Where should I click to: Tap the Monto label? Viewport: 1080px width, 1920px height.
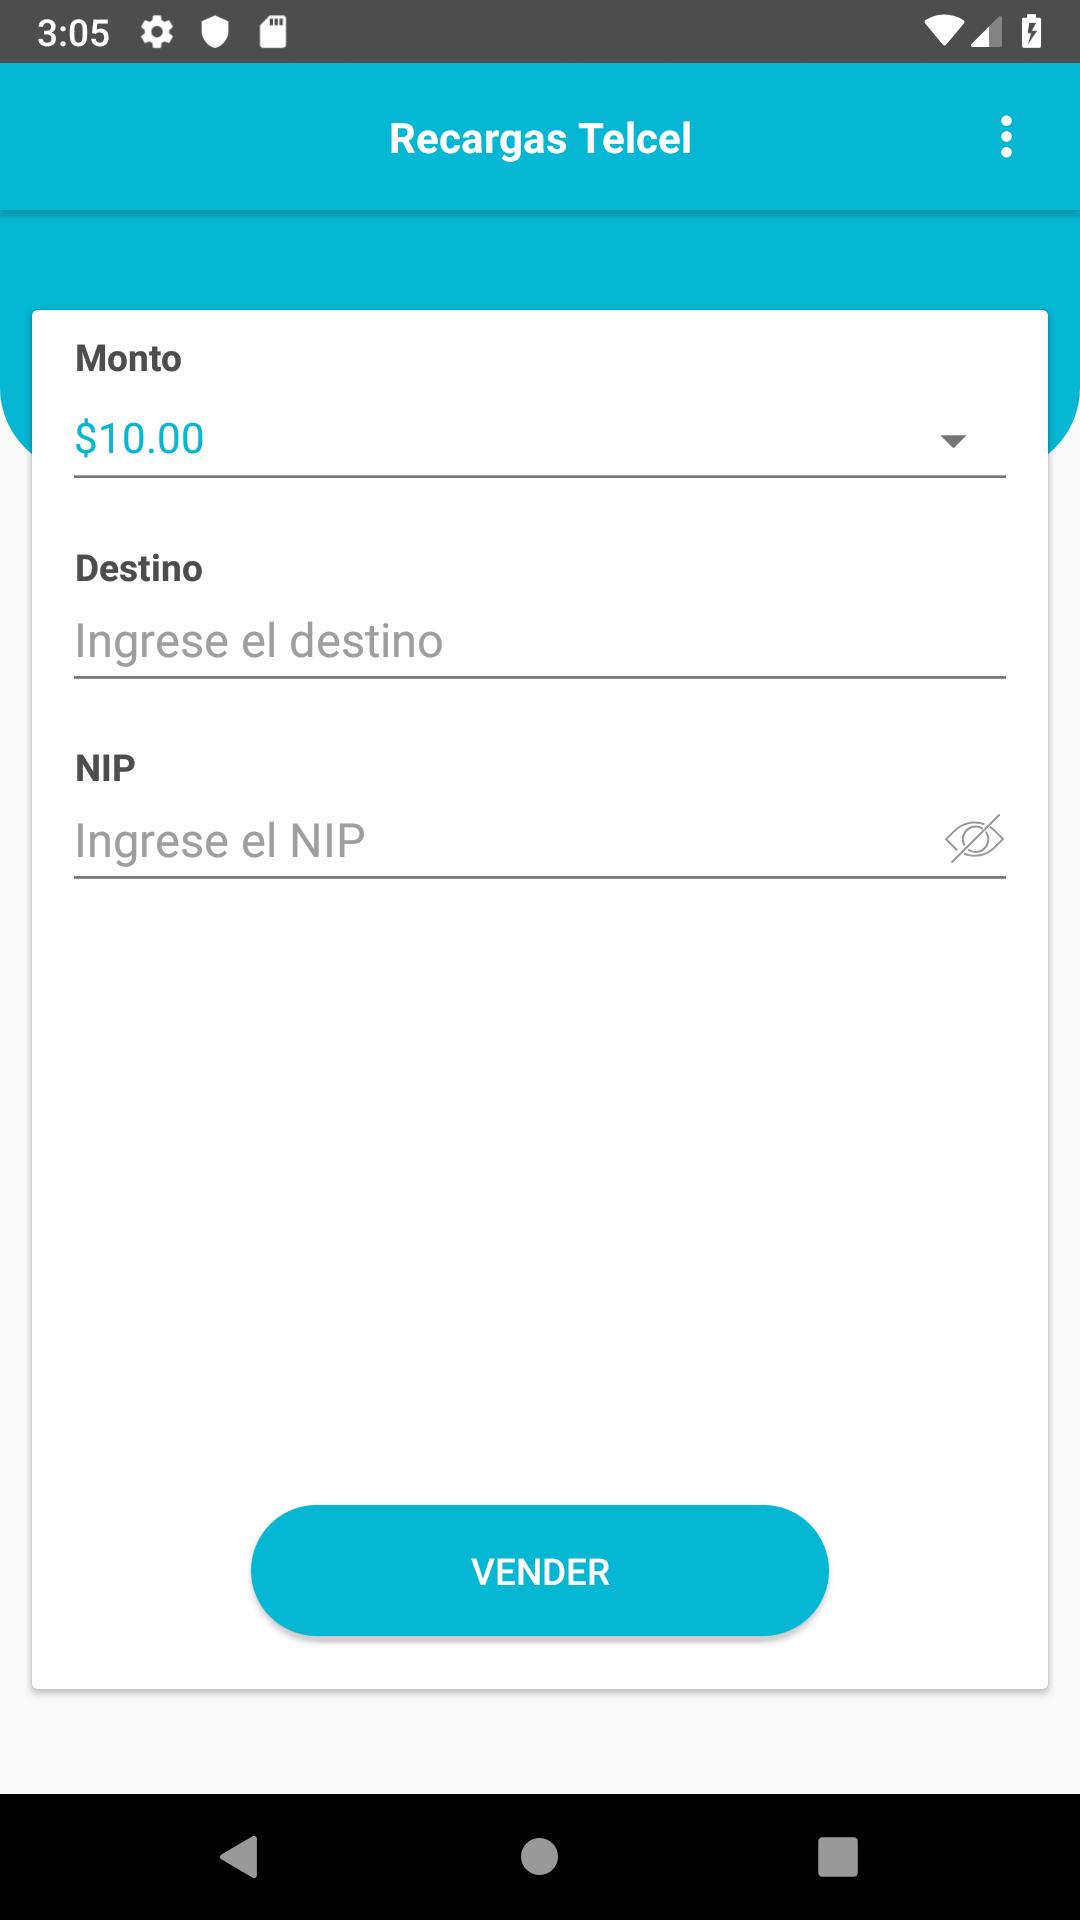pos(129,358)
